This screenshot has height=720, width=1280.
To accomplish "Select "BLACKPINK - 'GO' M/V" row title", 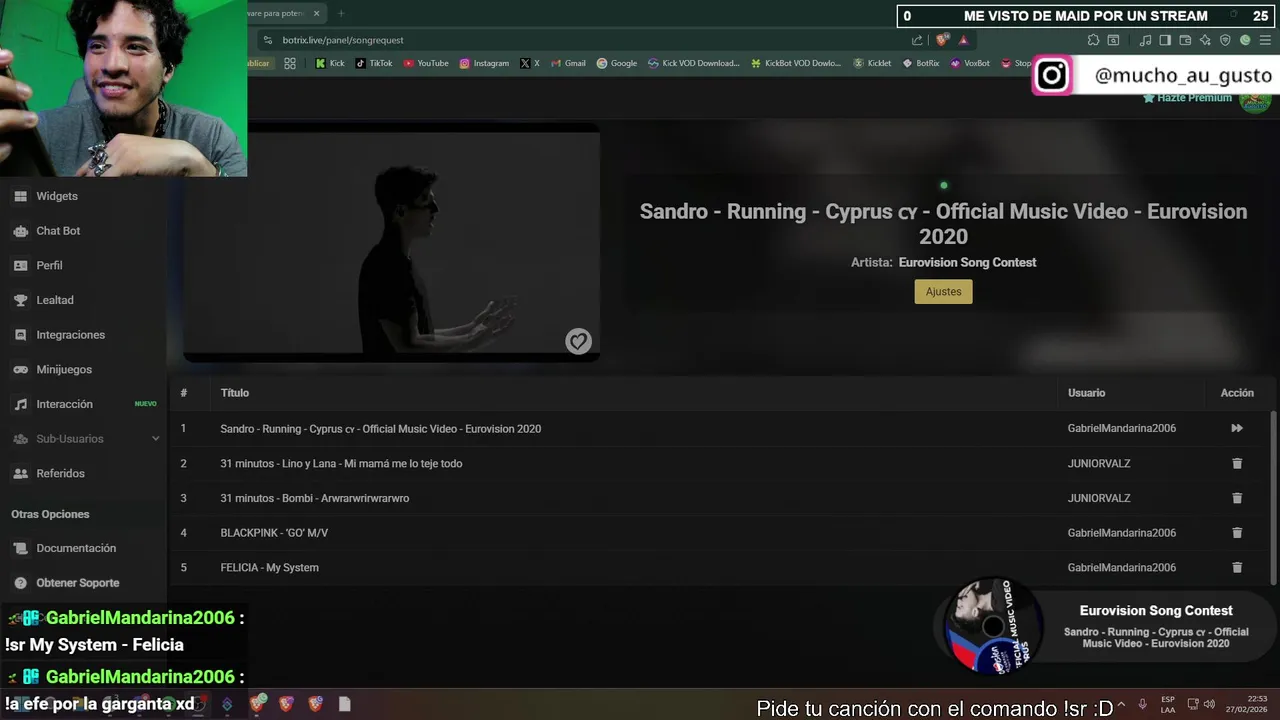I will pos(274,533).
